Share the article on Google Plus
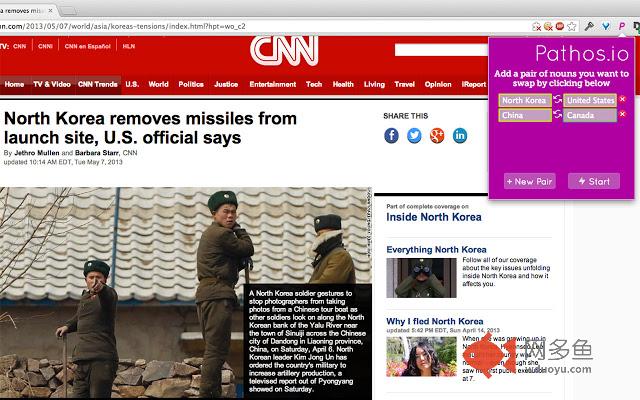This screenshot has height=400, width=640. tap(437, 136)
